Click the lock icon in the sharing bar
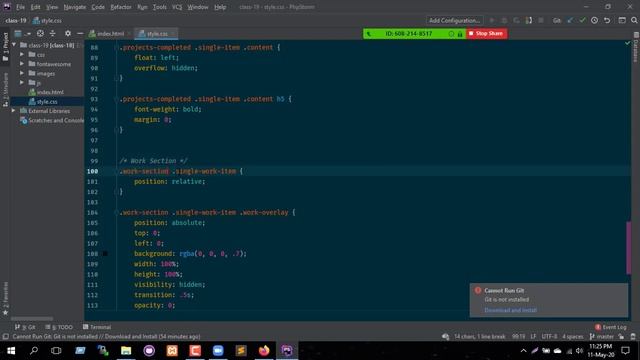The width and height of the screenshot is (640, 360). pyautogui.click(x=460, y=34)
